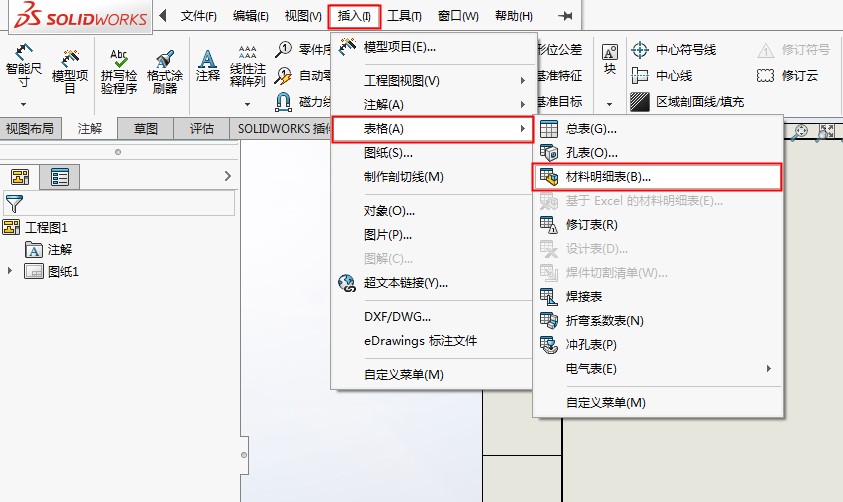Switch to Evaluate (评估) tab
Image resolution: width=843 pixels, height=502 pixels.
[202, 128]
